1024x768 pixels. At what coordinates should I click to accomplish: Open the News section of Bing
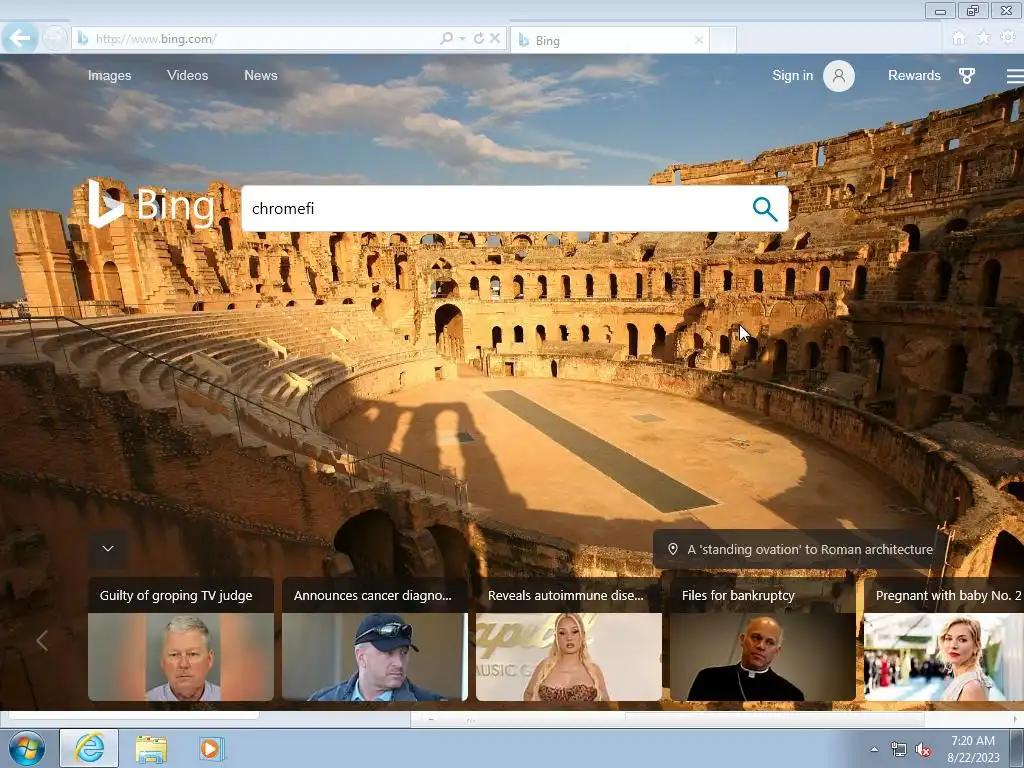point(261,76)
